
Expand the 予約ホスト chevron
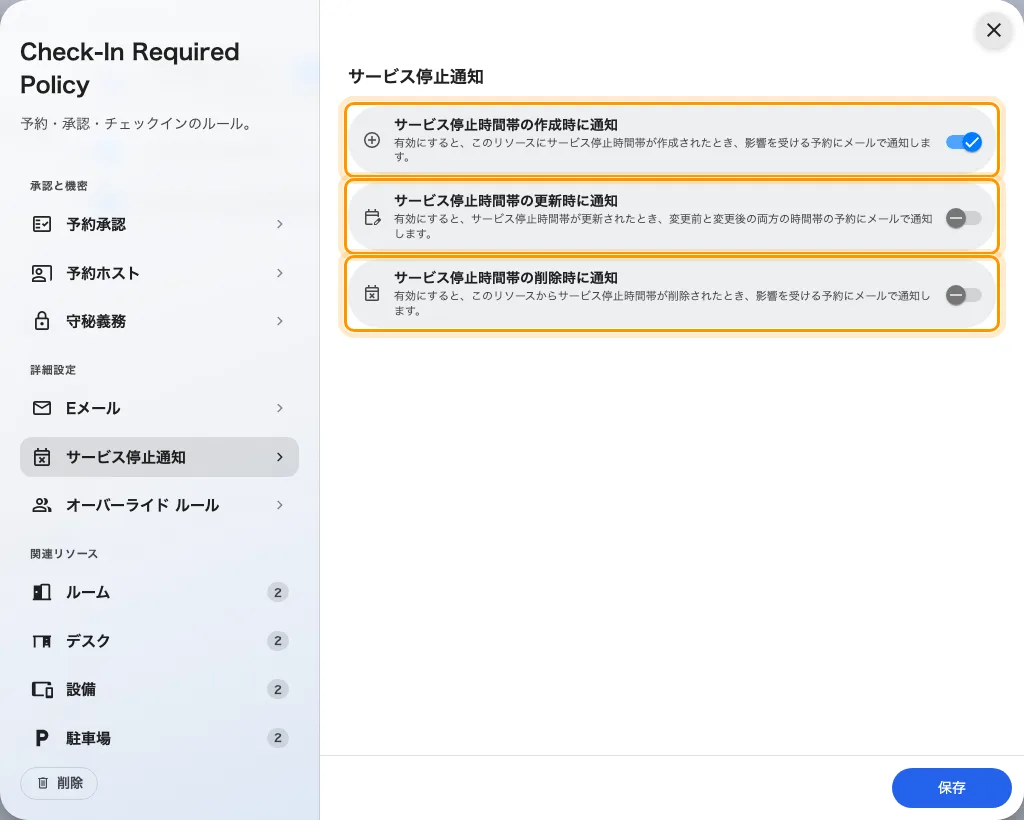(x=280, y=273)
